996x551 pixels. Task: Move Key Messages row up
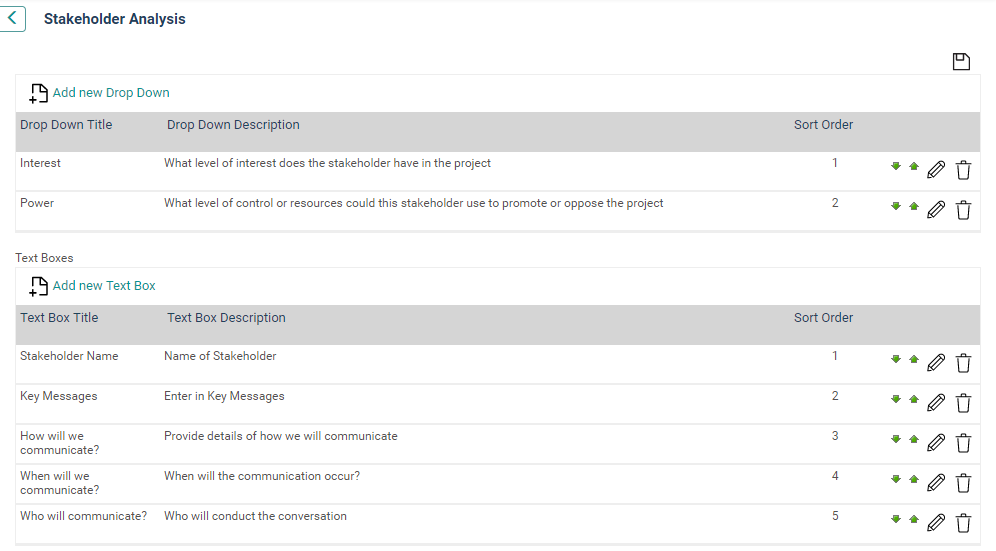click(914, 400)
